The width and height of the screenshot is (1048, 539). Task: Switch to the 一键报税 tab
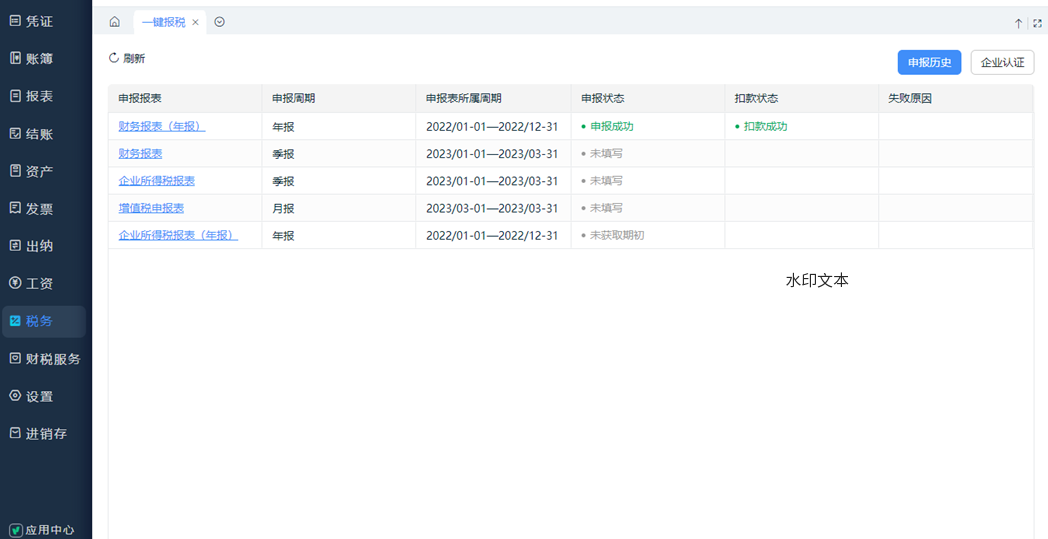coord(162,22)
